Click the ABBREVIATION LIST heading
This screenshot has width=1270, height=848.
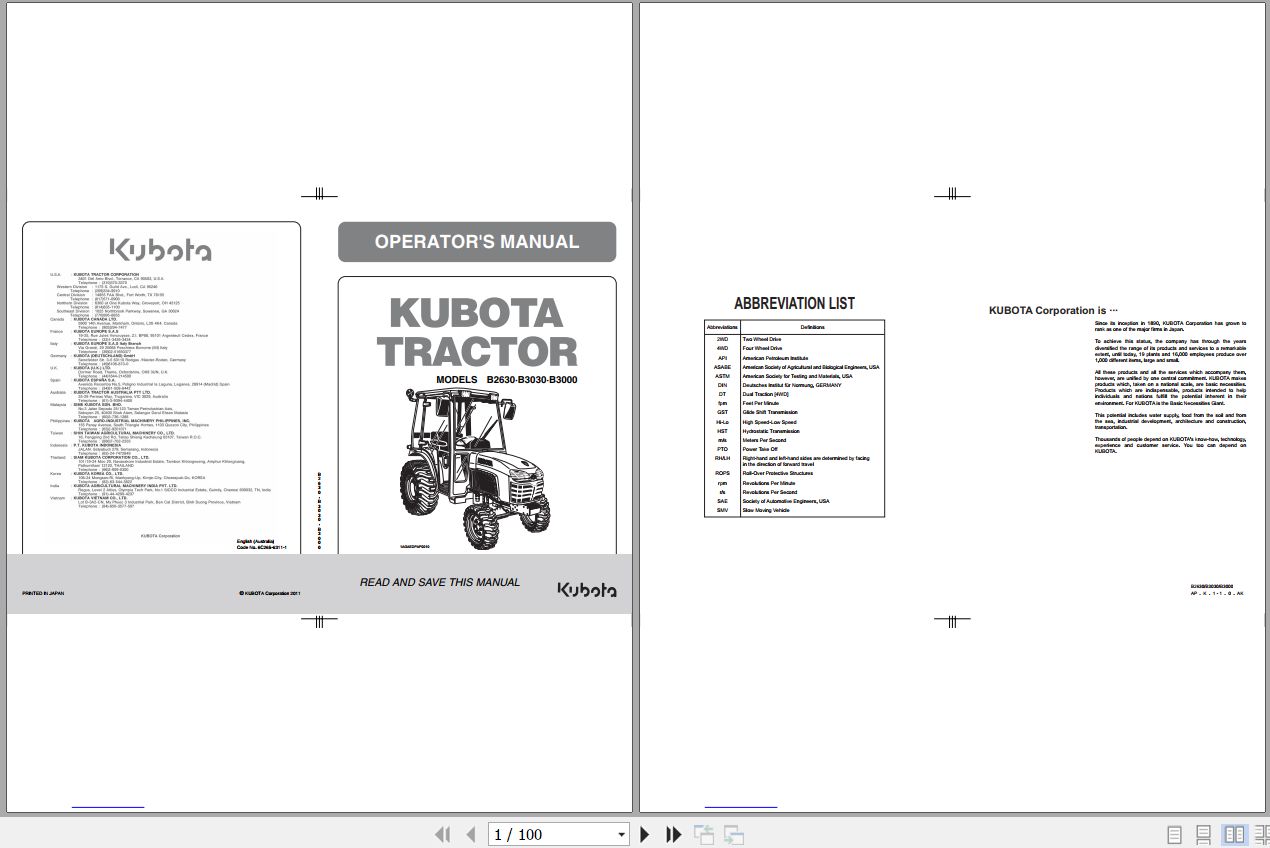click(x=794, y=303)
